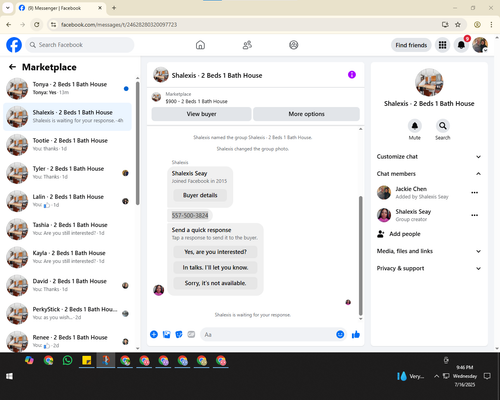Open Chrome three-dot menu
This screenshot has height=400, width=500.
(491, 25)
